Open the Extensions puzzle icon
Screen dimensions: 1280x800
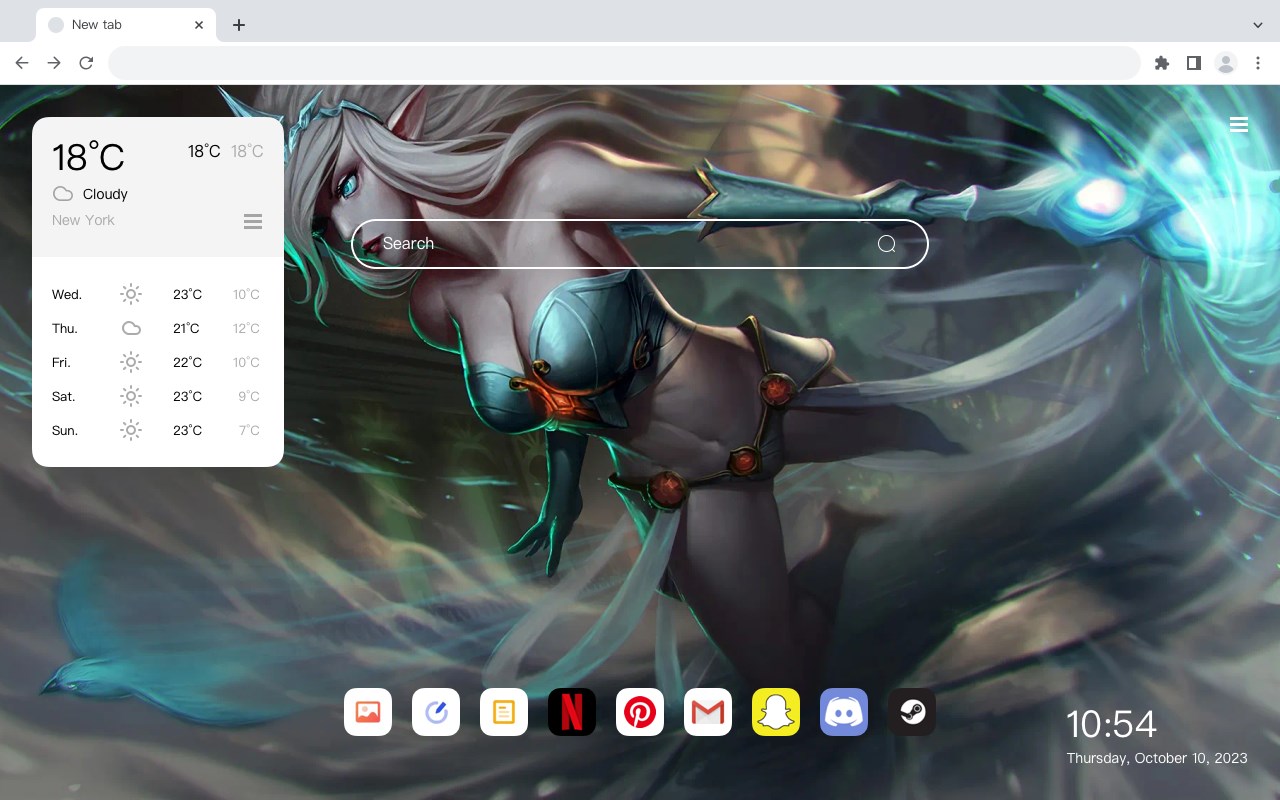1161,63
